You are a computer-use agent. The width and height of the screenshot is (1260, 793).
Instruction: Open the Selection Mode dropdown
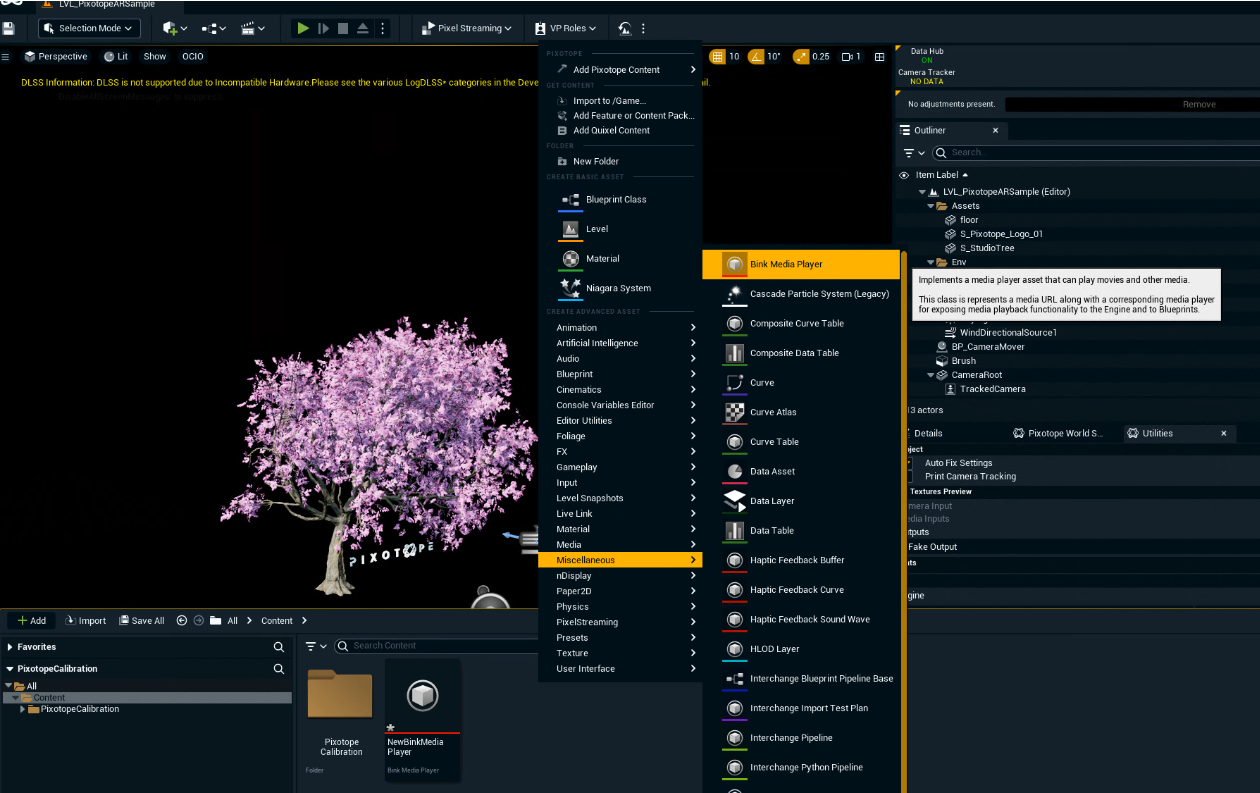point(88,29)
